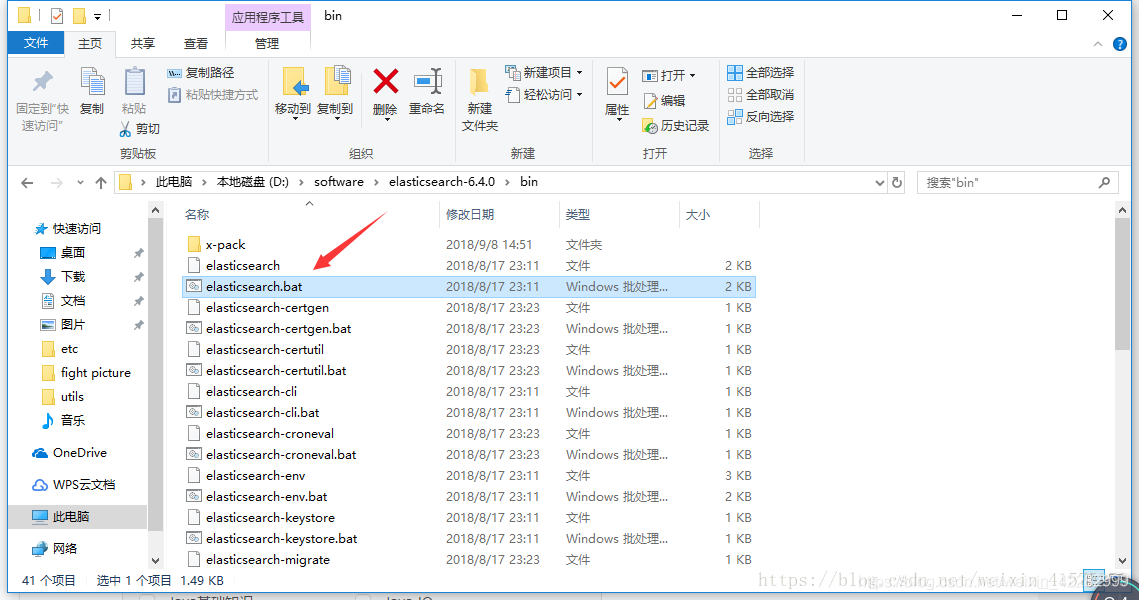Screen dimensions: 1139x600
Task: Click the Pin to Quick access icon
Action: (x=43, y=81)
